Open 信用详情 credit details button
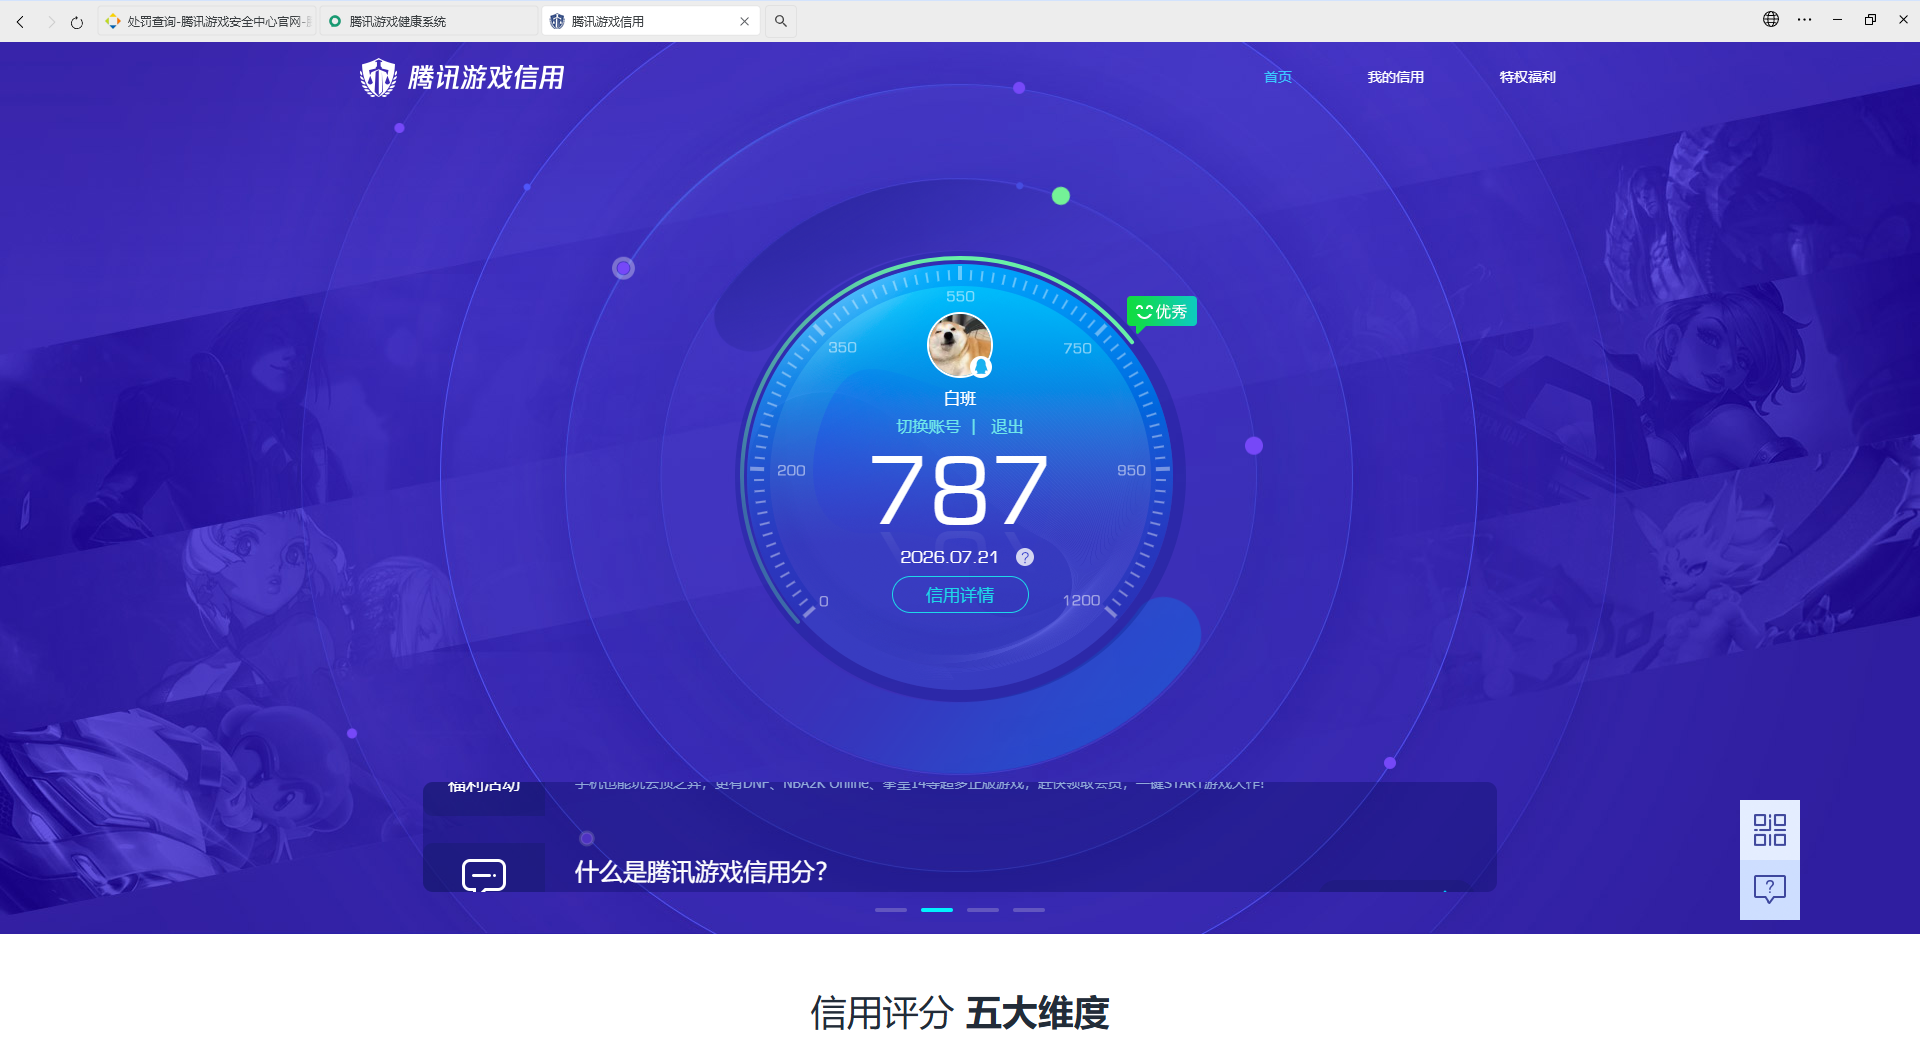Image resolution: width=1920 pixels, height=1040 pixels. [960, 595]
